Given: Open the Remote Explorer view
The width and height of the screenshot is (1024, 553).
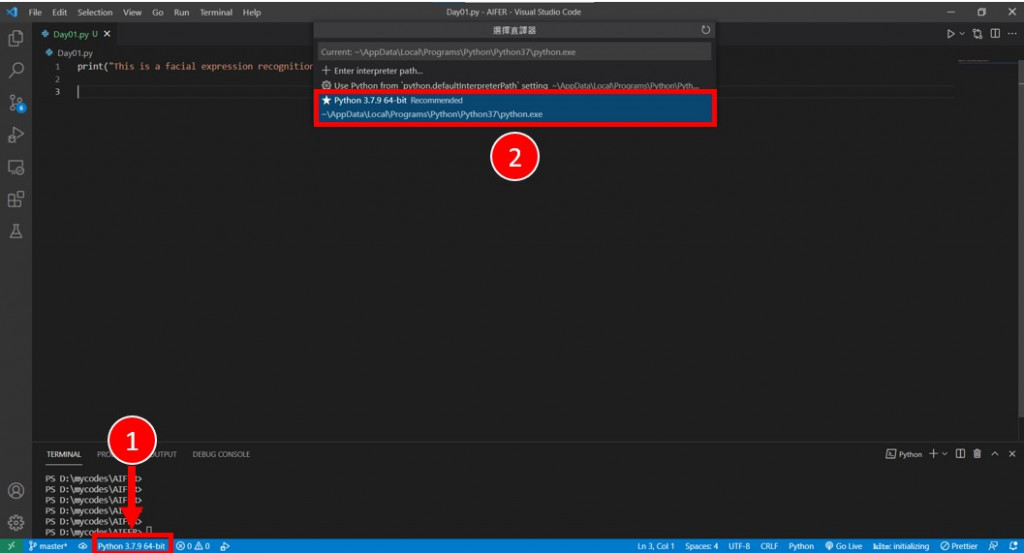Looking at the screenshot, I should (x=16, y=167).
